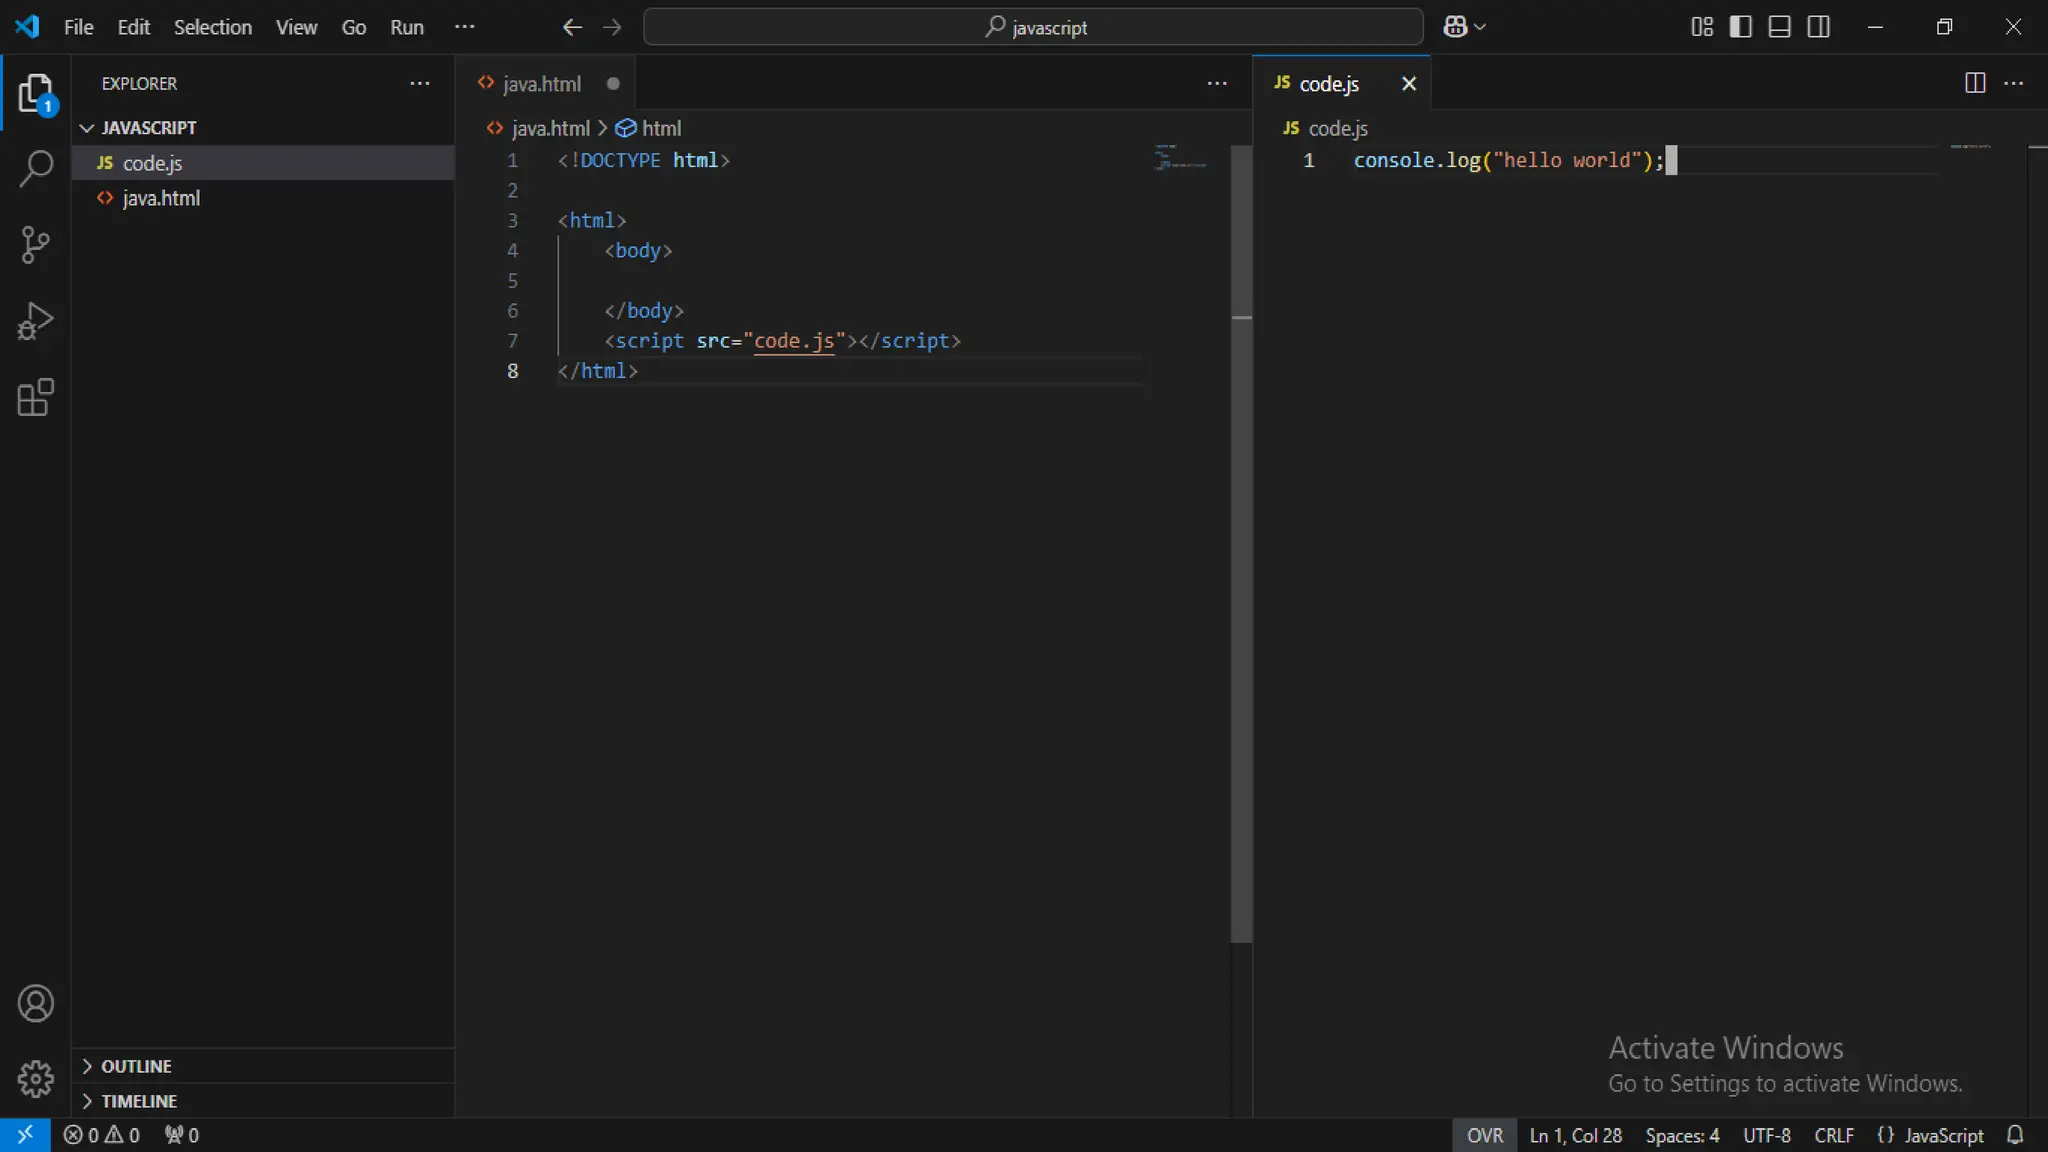Click the javascript command center search box
Screen dimensions: 2048x1152
[1033, 27]
